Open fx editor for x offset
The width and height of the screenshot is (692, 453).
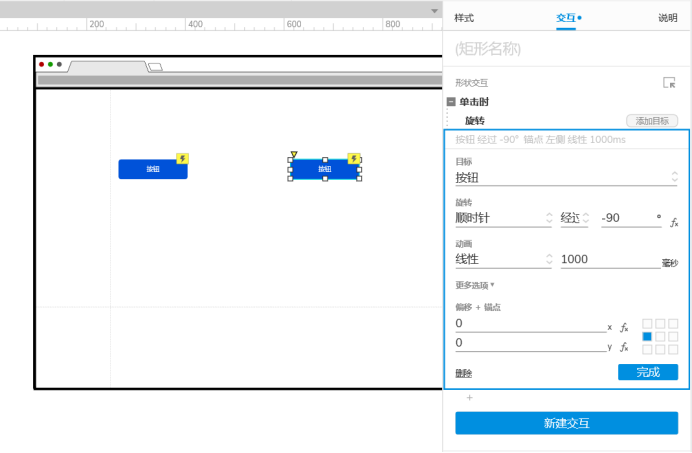[624, 328]
